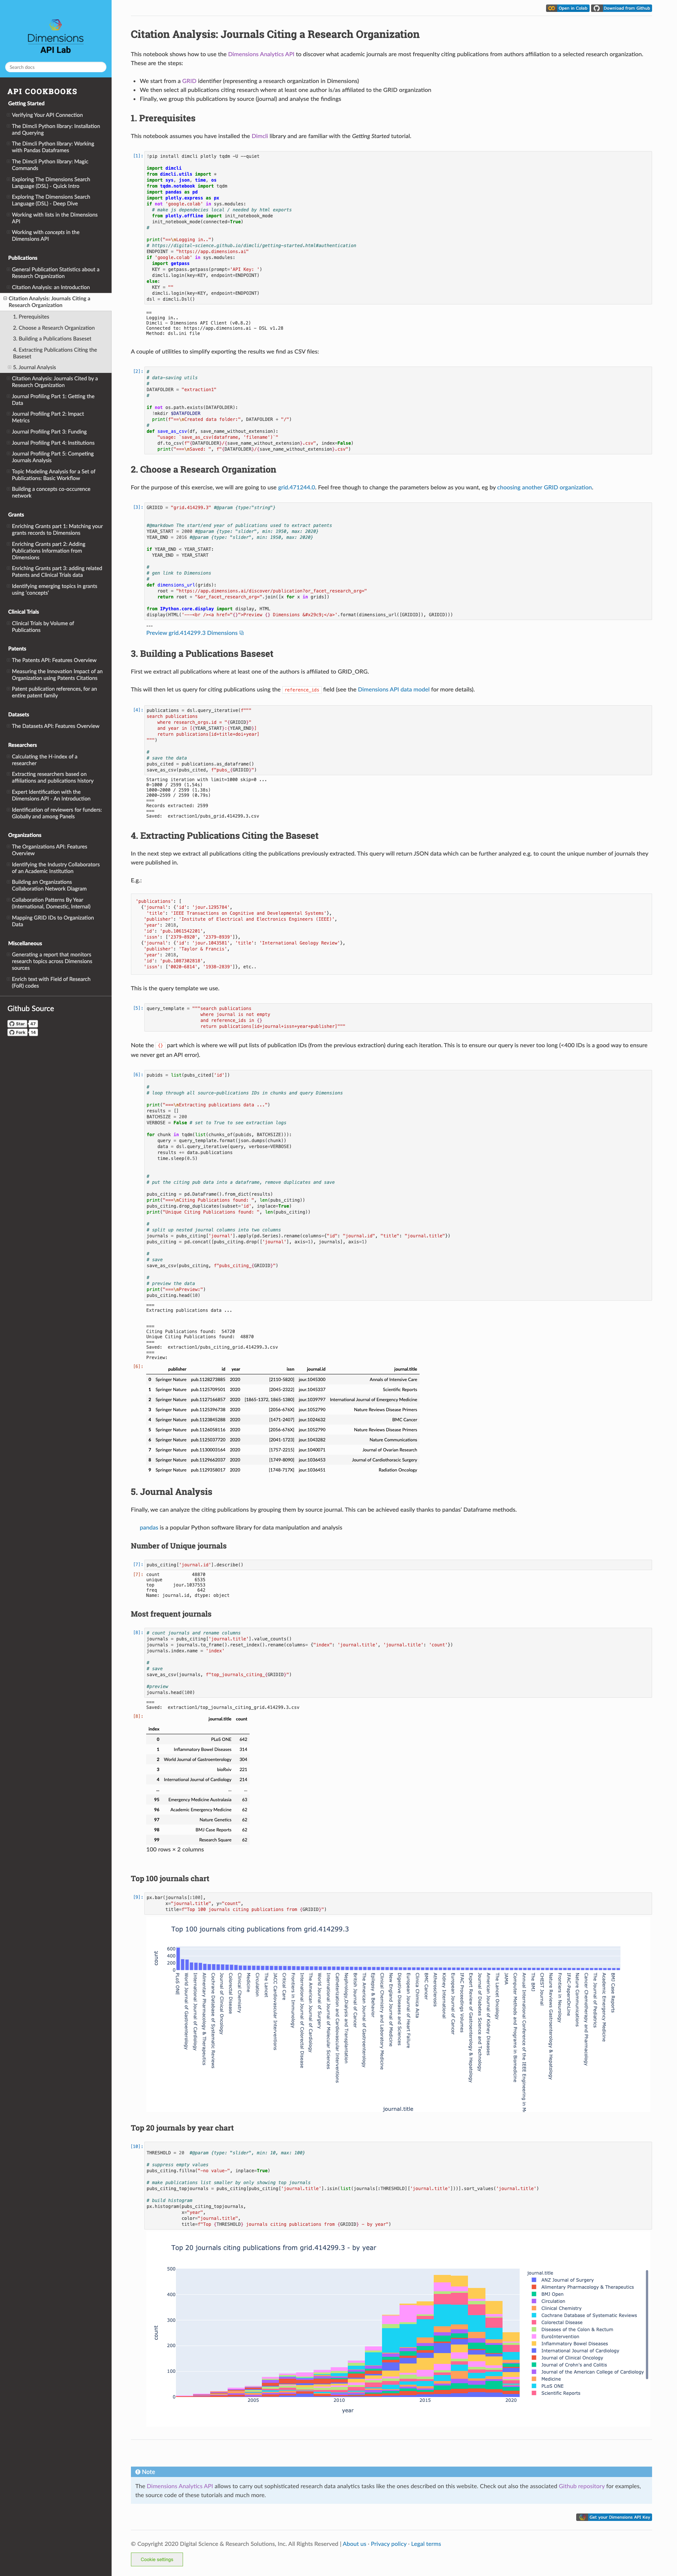This screenshot has width=677, height=2576.
Task: Click the Get your Dimensions API Key badge
Action: [615, 2517]
